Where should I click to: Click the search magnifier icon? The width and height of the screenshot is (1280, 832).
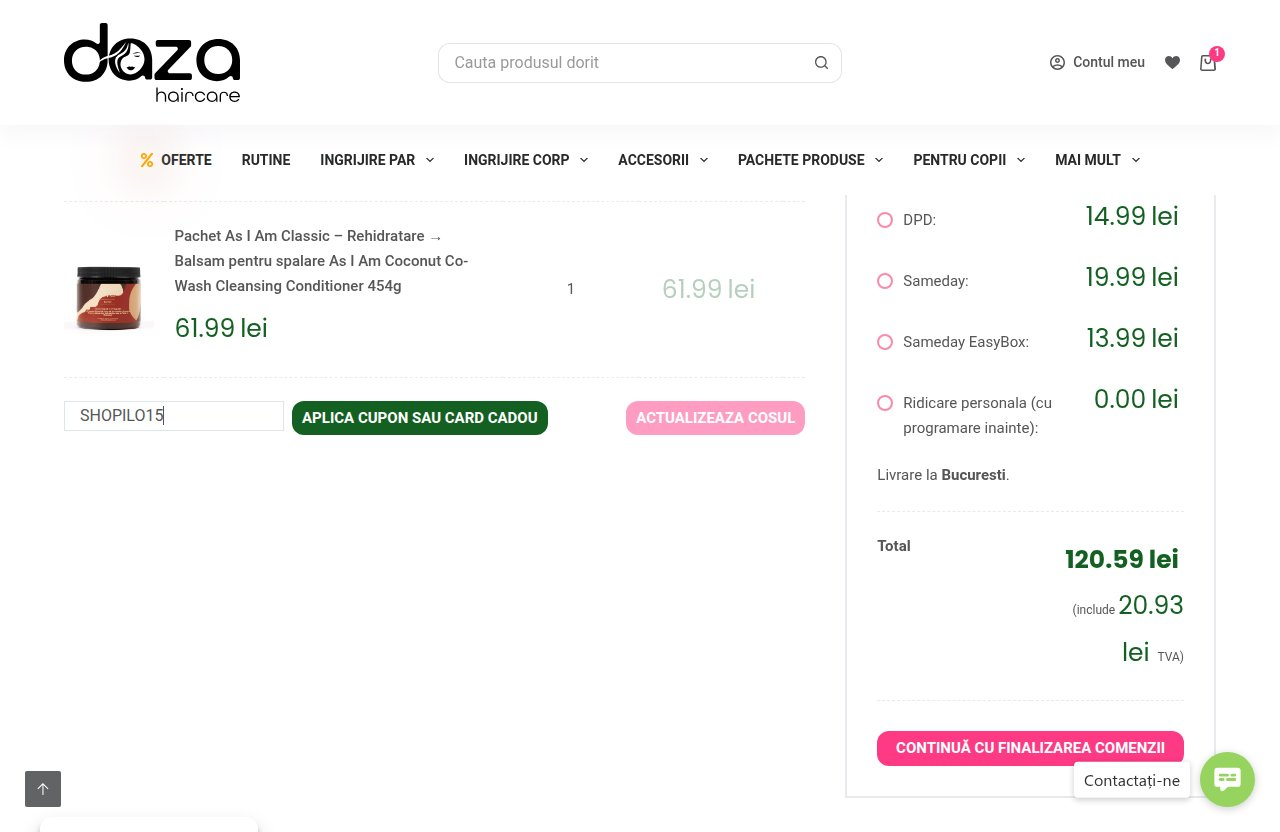click(821, 63)
